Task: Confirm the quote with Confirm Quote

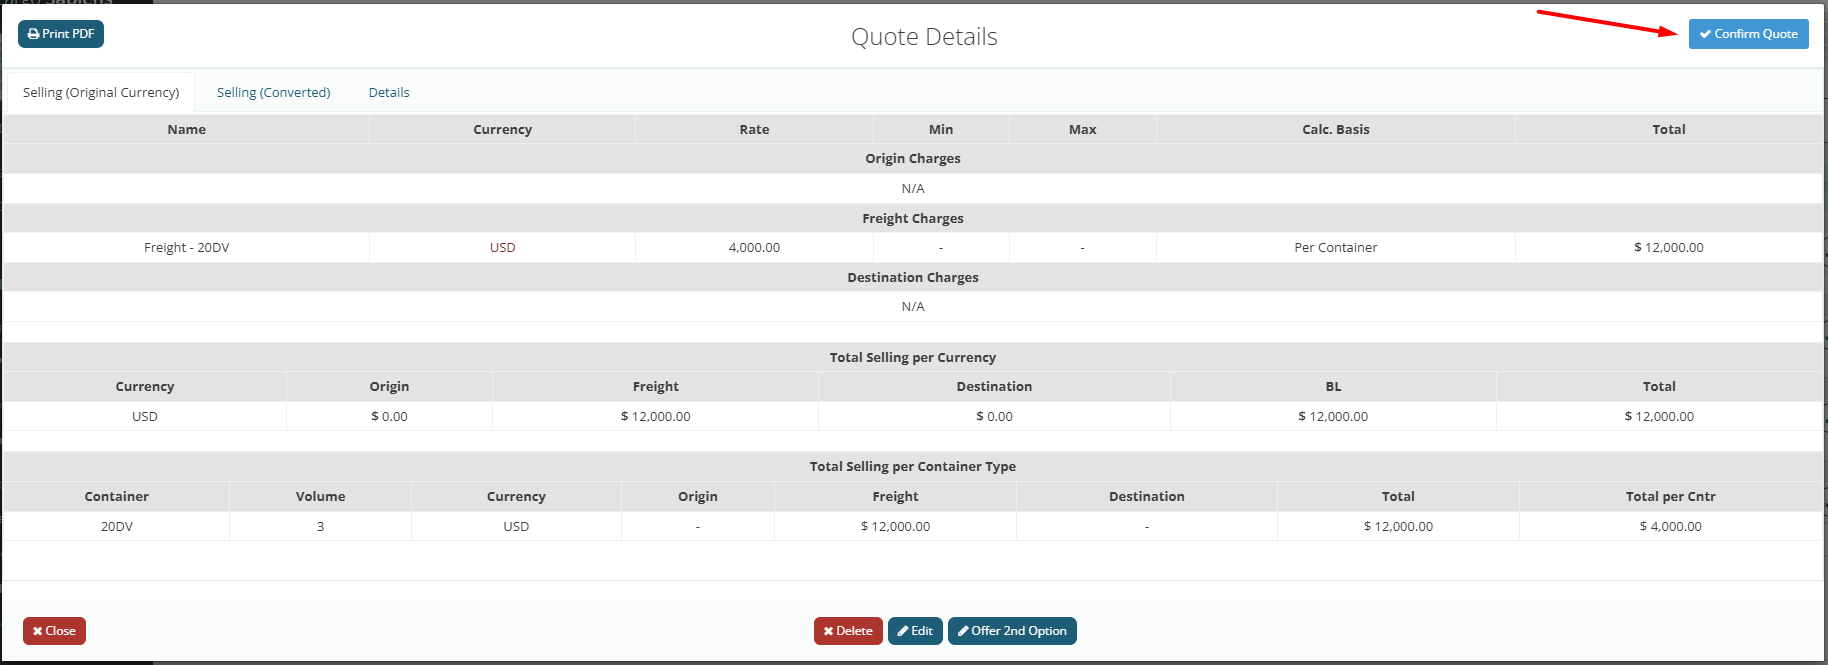Action: click(x=1748, y=34)
